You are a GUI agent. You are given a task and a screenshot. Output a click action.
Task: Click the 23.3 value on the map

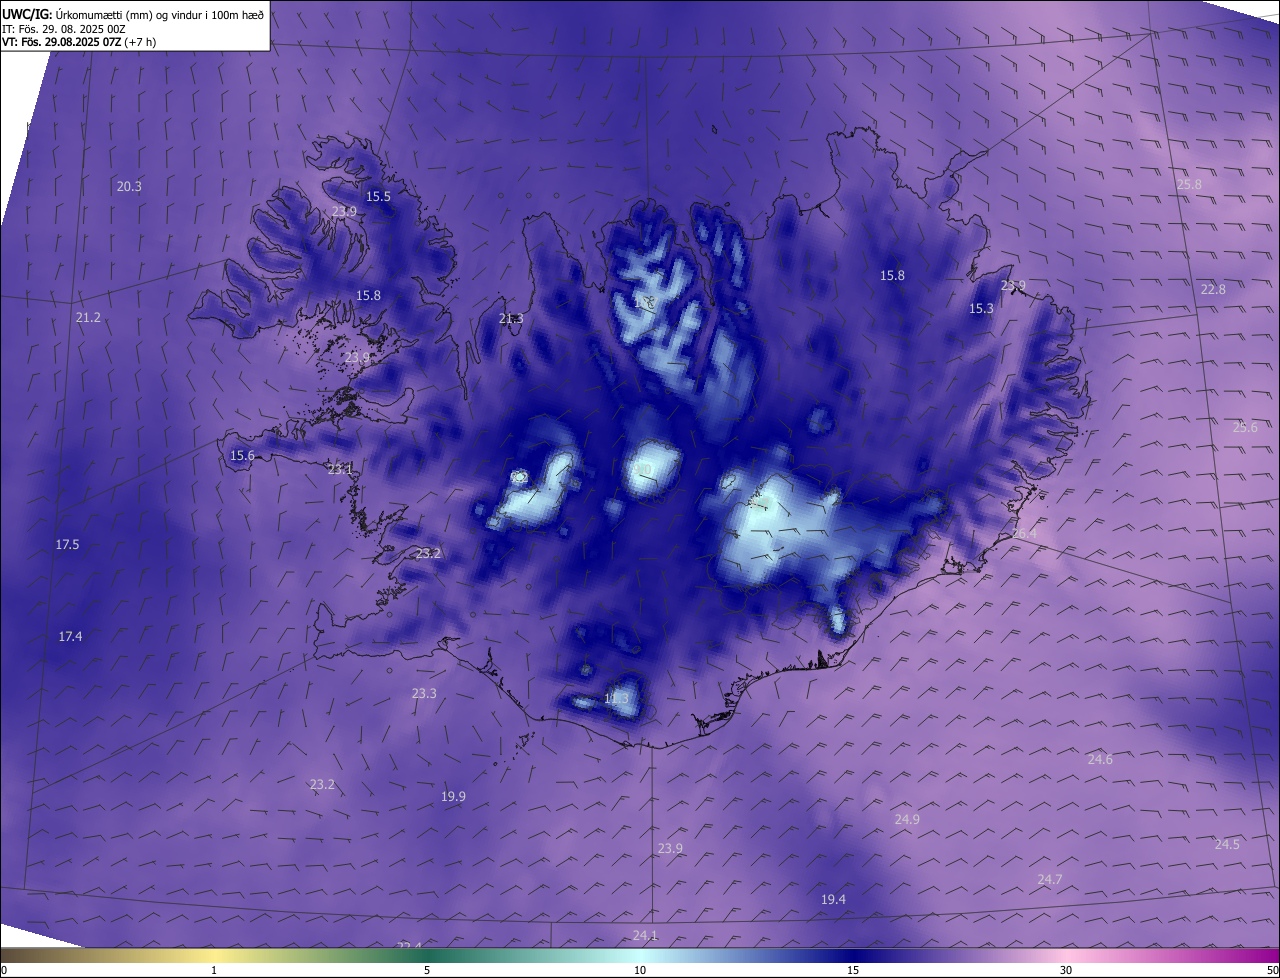[424, 693]
